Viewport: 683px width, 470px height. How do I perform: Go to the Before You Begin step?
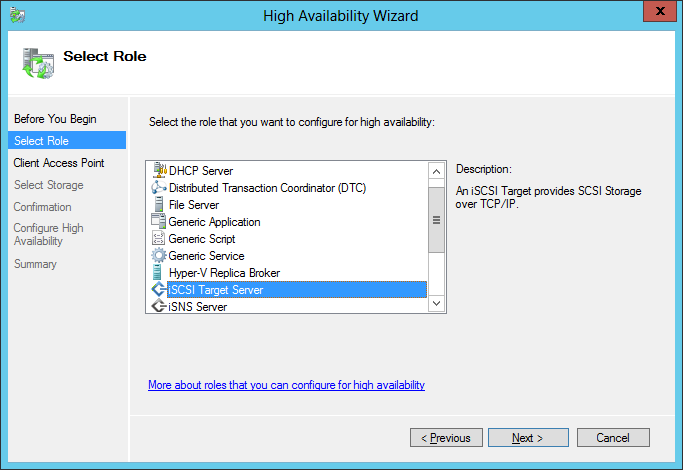coord(55,119)
